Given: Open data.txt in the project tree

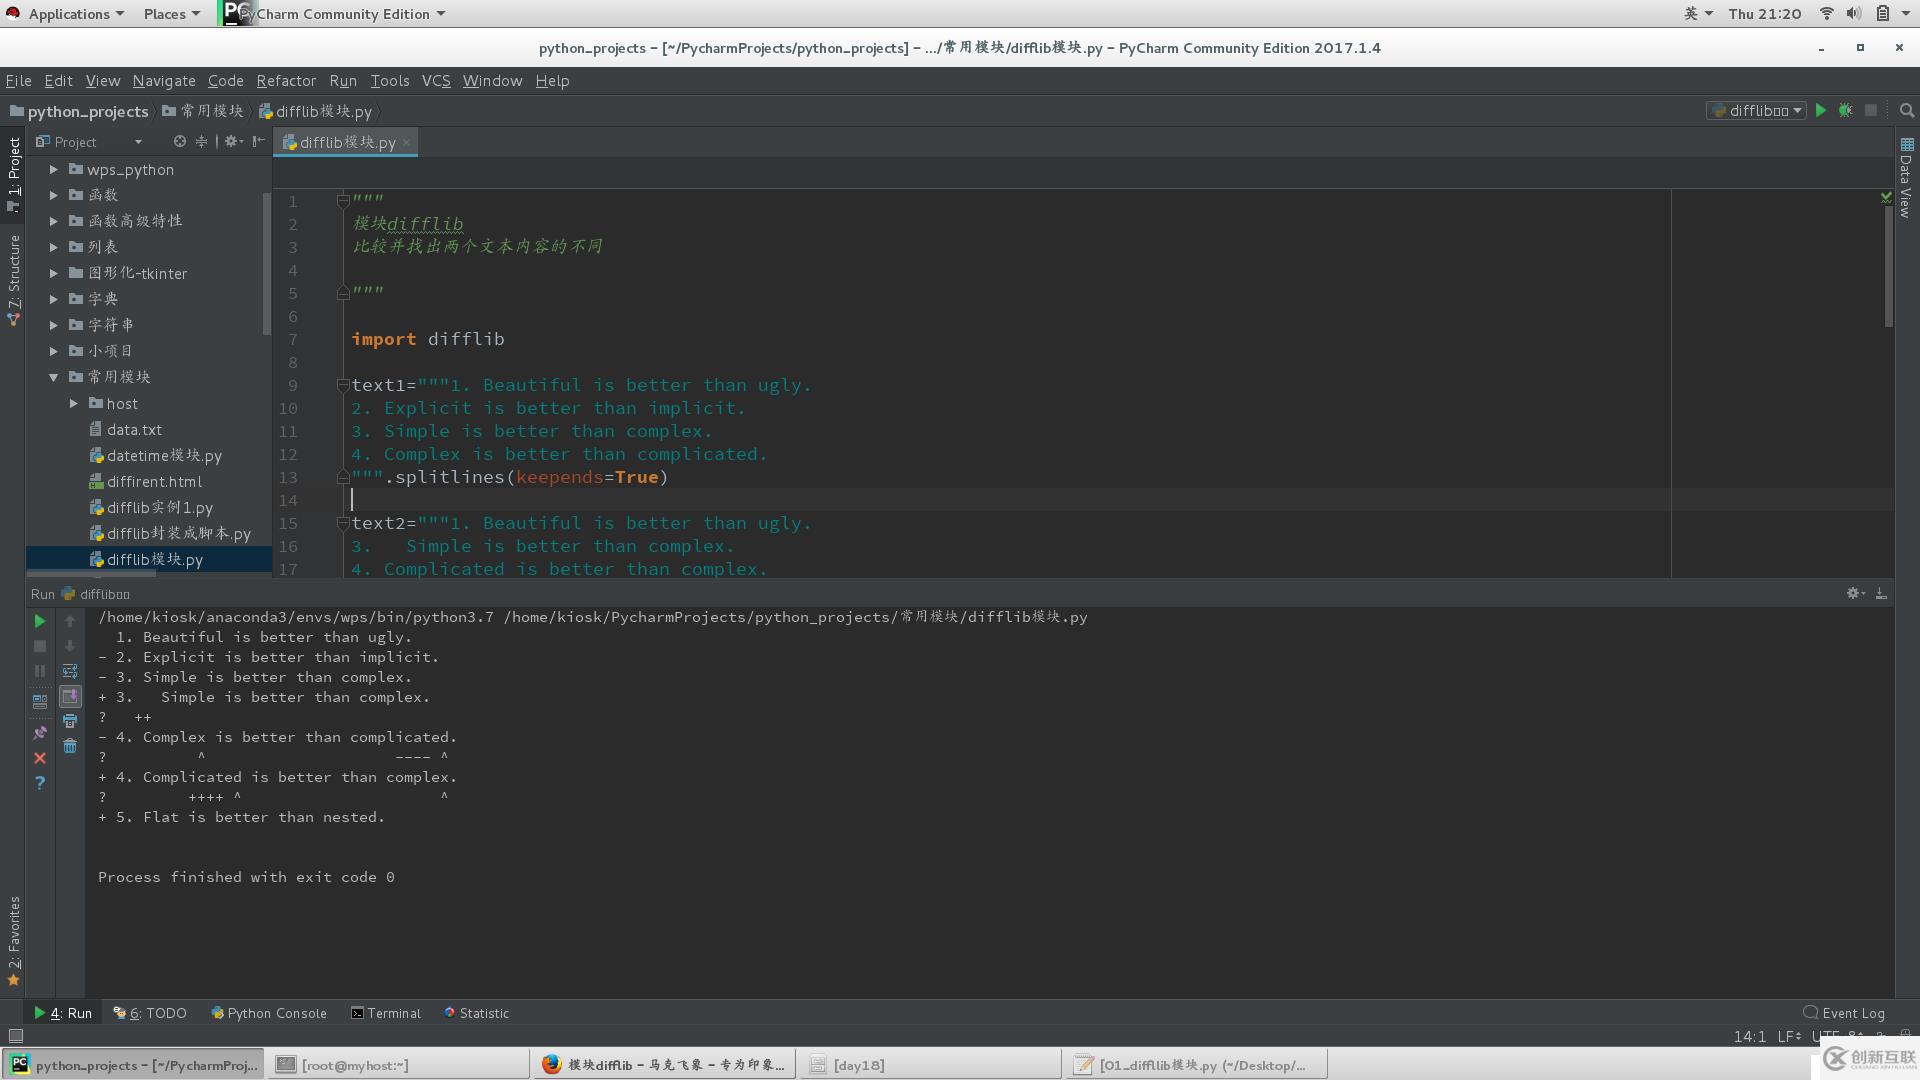Looking at the screenshot, I should pyautogui.click(x=134, y=430).
